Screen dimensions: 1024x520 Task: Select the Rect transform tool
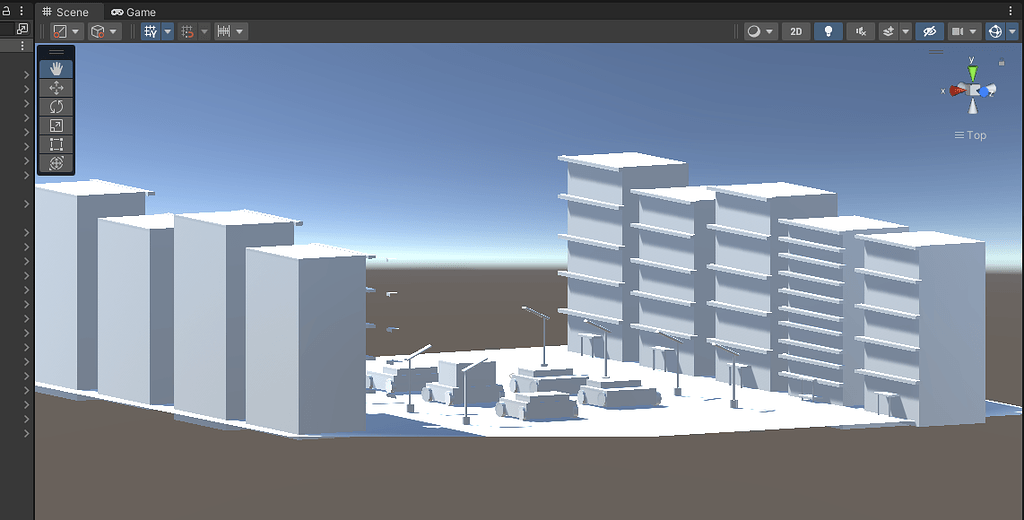(56, 144)
